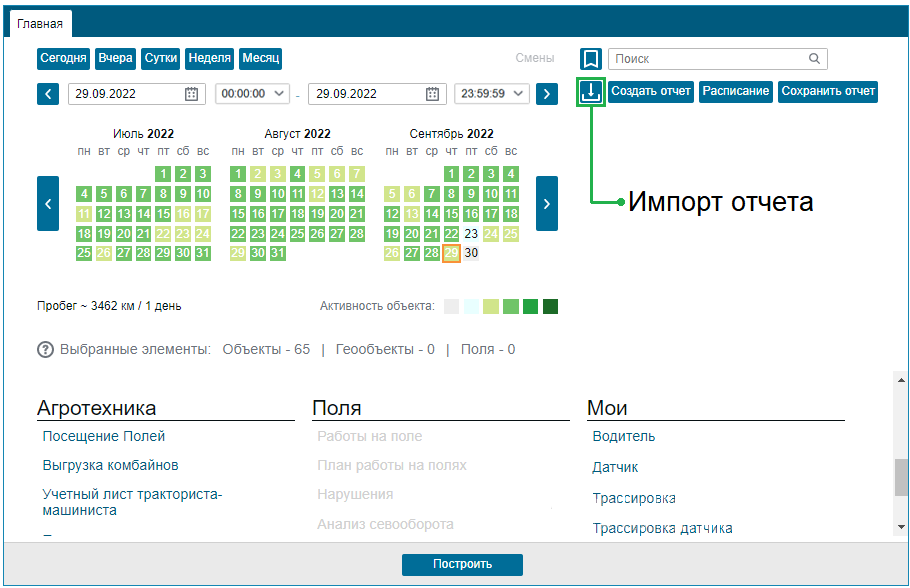
Task: Switch to the Главная tab
Action: [x=40, y=24]
